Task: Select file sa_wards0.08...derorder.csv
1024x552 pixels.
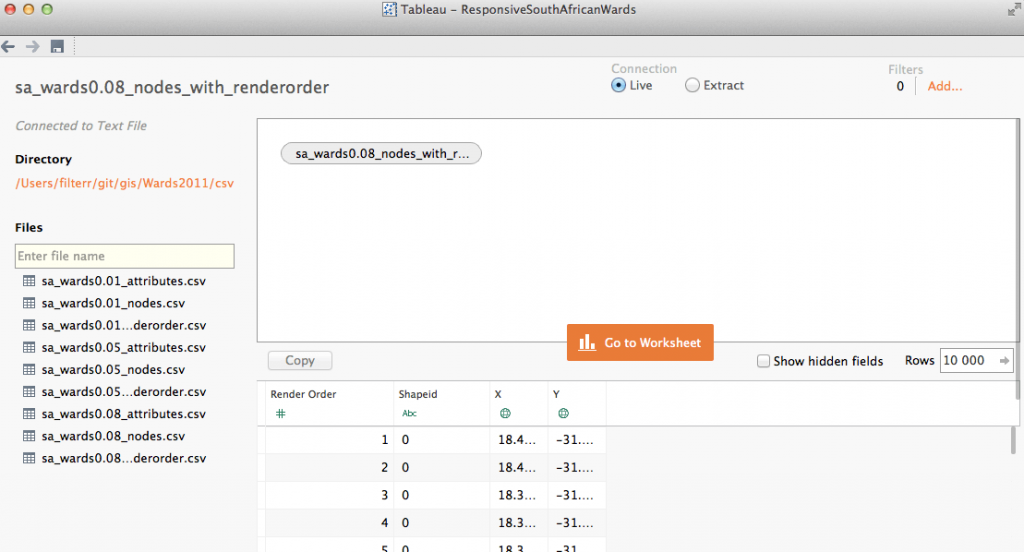Action: click(123, 459)
